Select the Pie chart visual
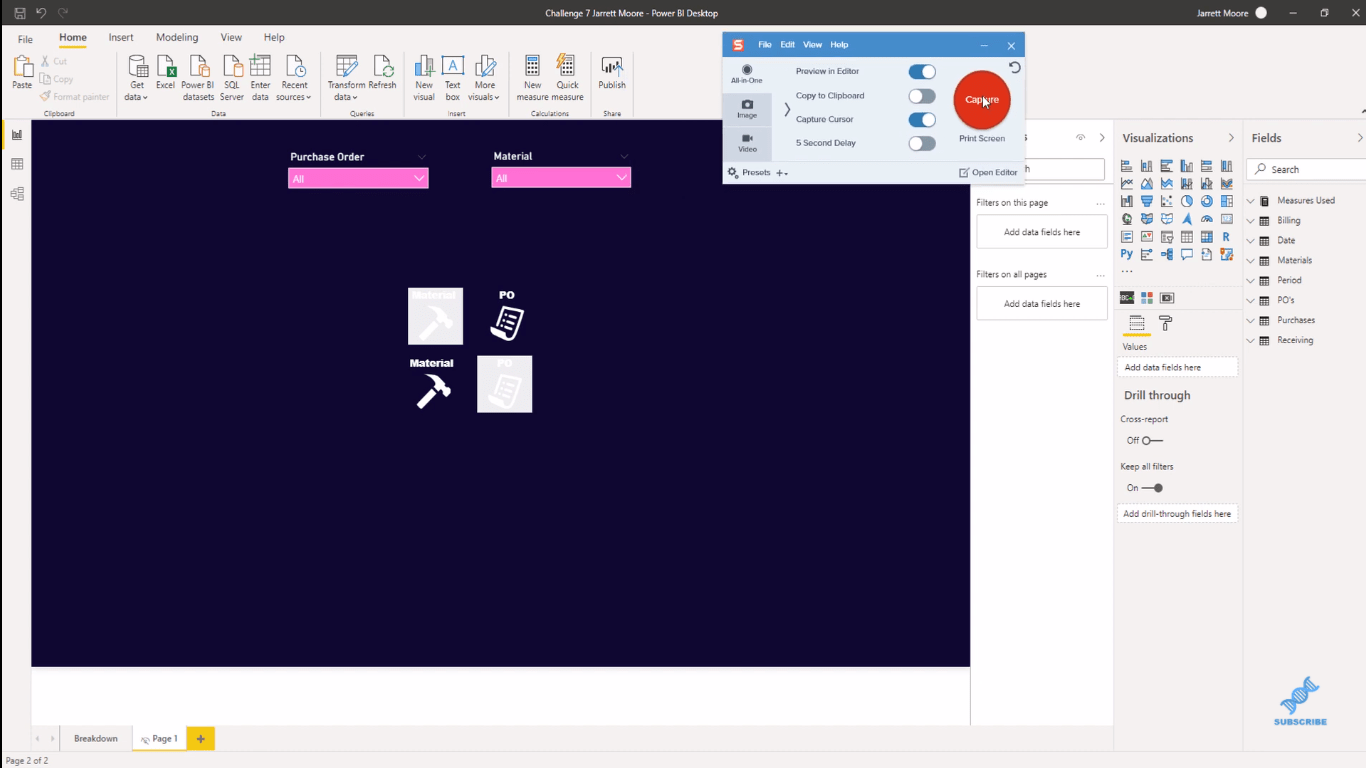Viewport: 1366px width, 768px height. (1187, 202)
